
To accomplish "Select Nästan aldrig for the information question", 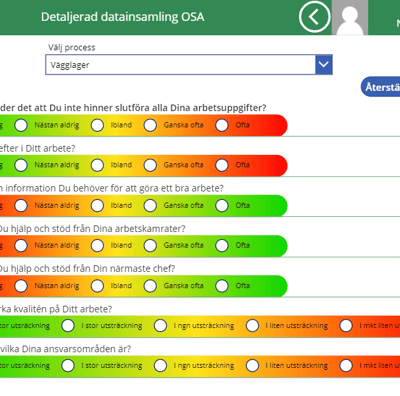I will coord(21,205).
